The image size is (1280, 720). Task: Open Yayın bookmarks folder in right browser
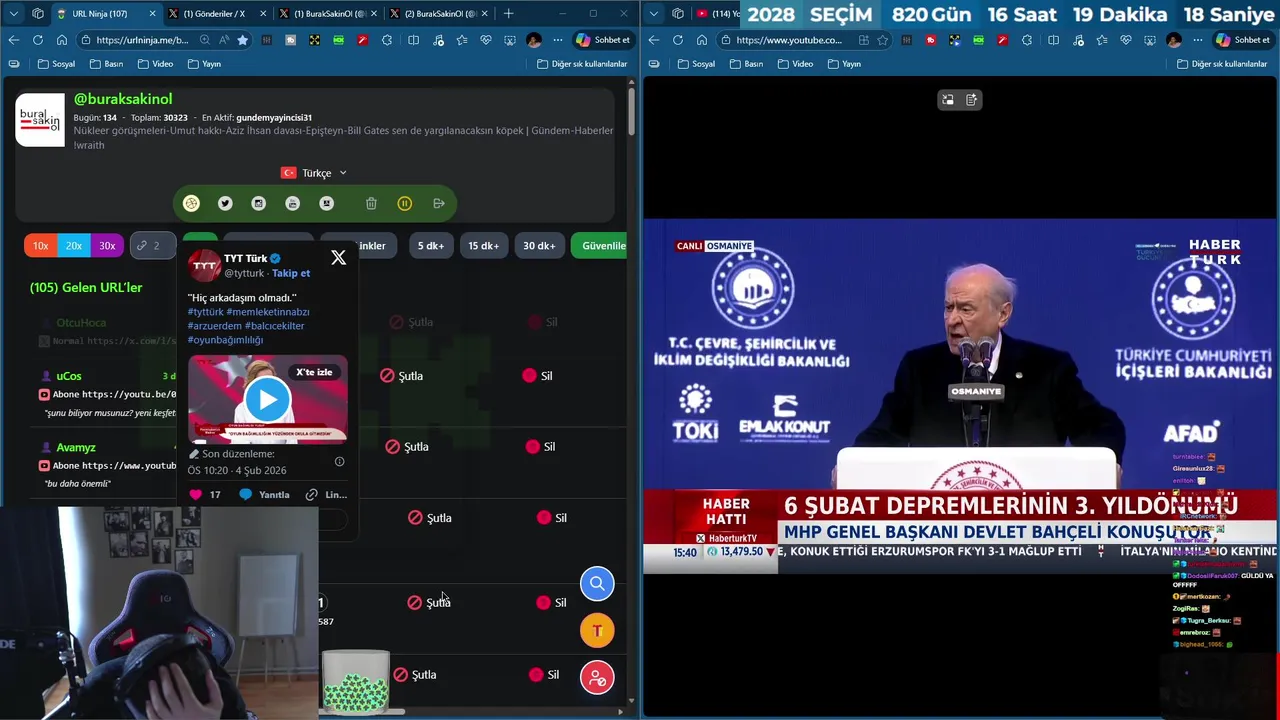point(843,63)
